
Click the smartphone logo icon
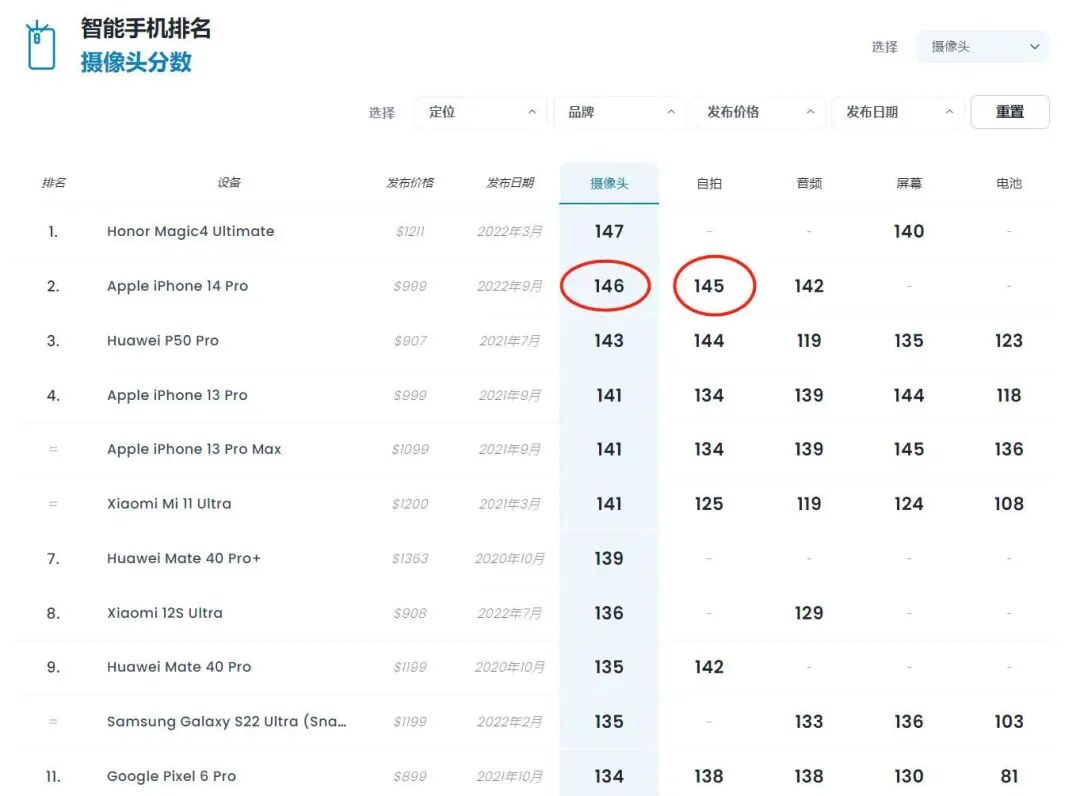pos(41,45)
